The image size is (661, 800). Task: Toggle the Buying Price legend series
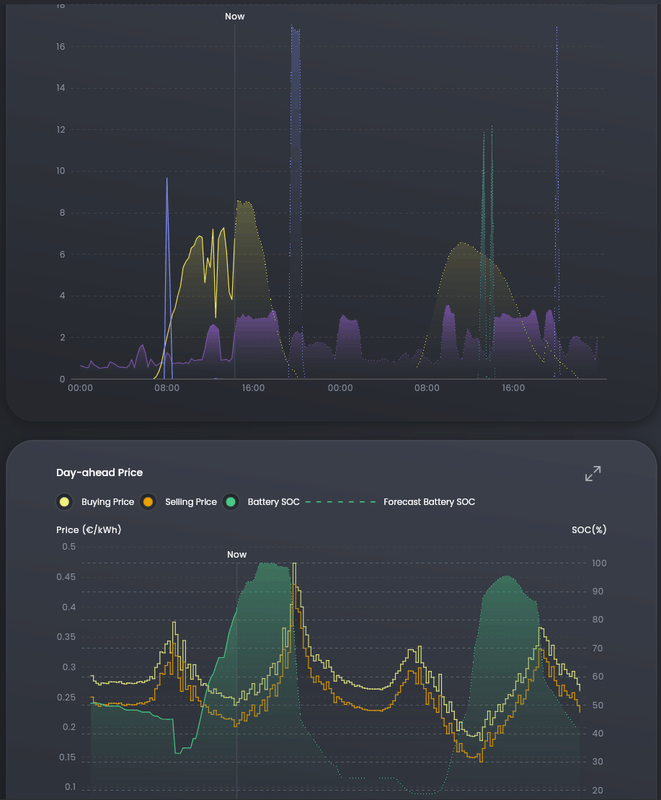[95, 502]
